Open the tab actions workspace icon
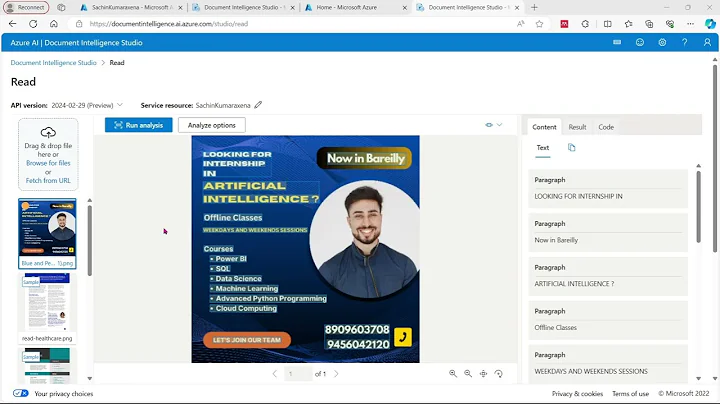The height and width of the screenshot is (404, 720). [x=61, y=7]
